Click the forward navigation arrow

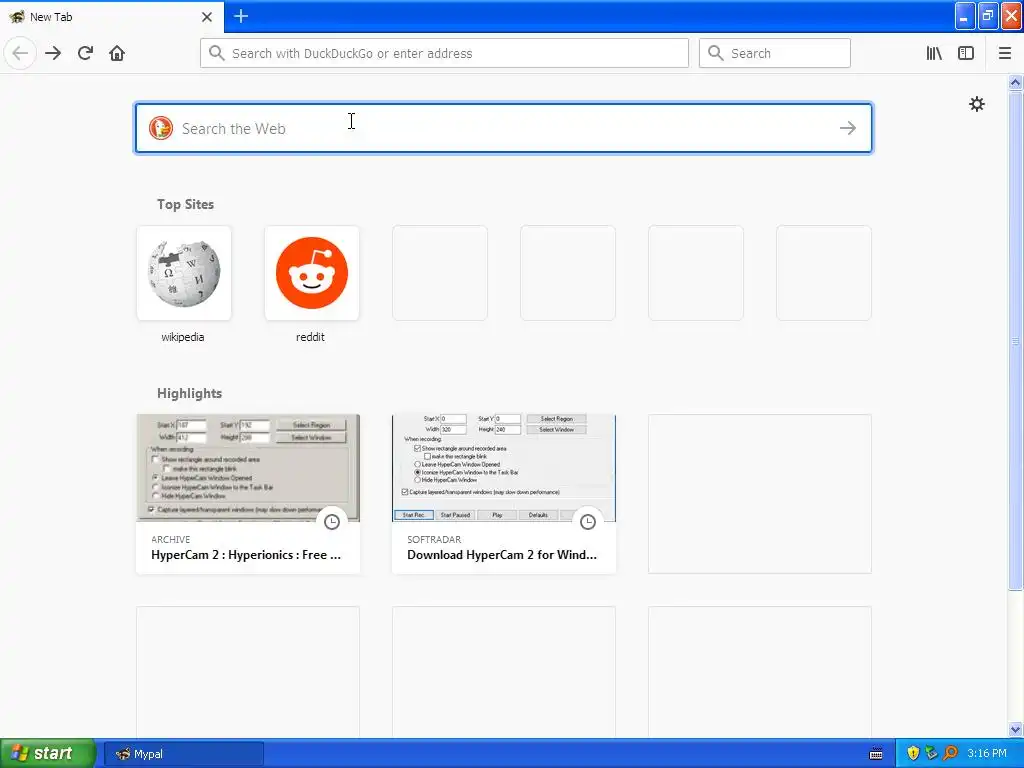coord(53,53)
